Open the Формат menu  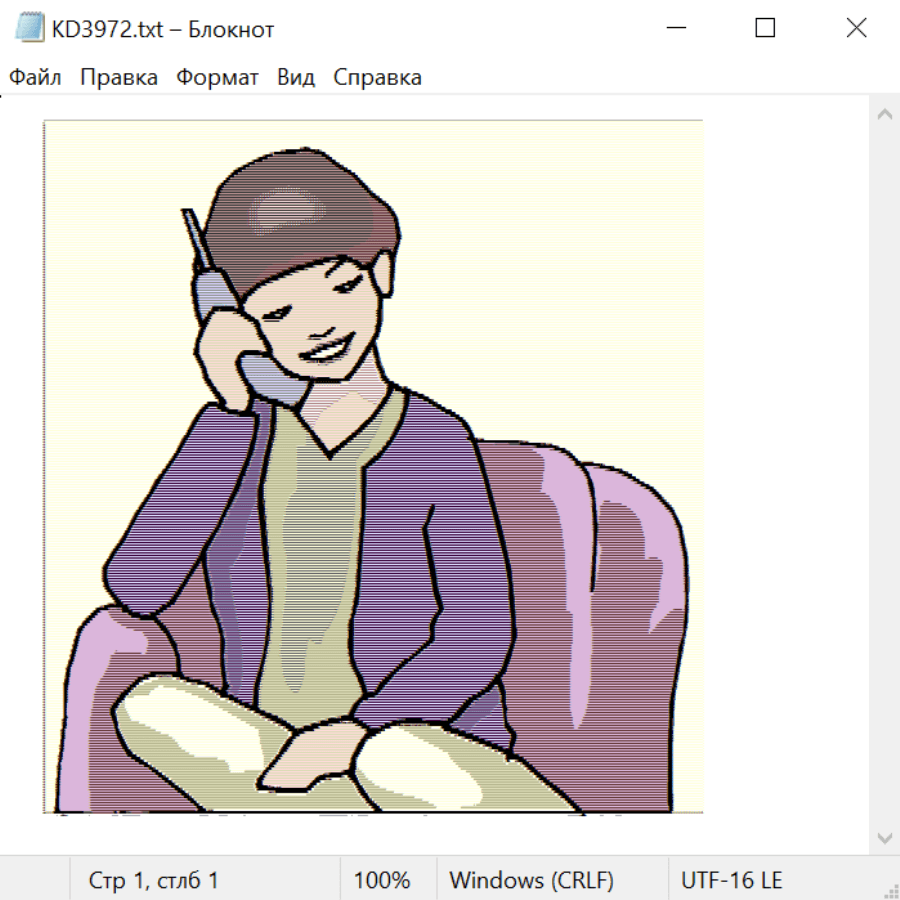217,77
